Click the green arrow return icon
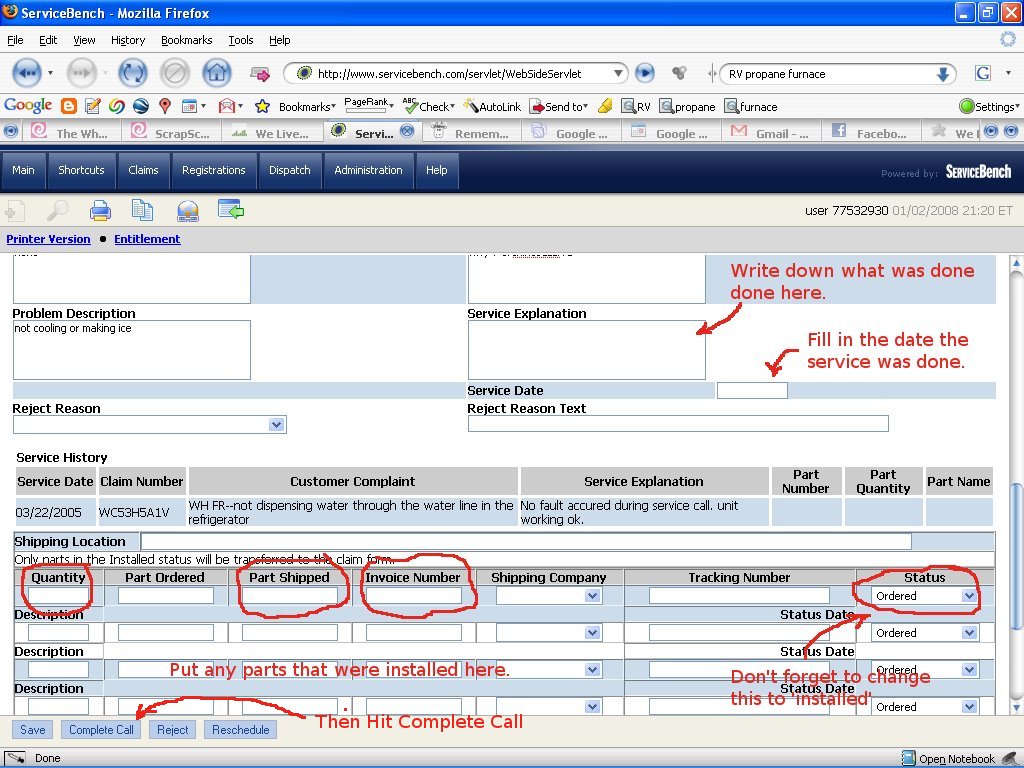Viewport: 1024px width, 768px height. point(231,210)
